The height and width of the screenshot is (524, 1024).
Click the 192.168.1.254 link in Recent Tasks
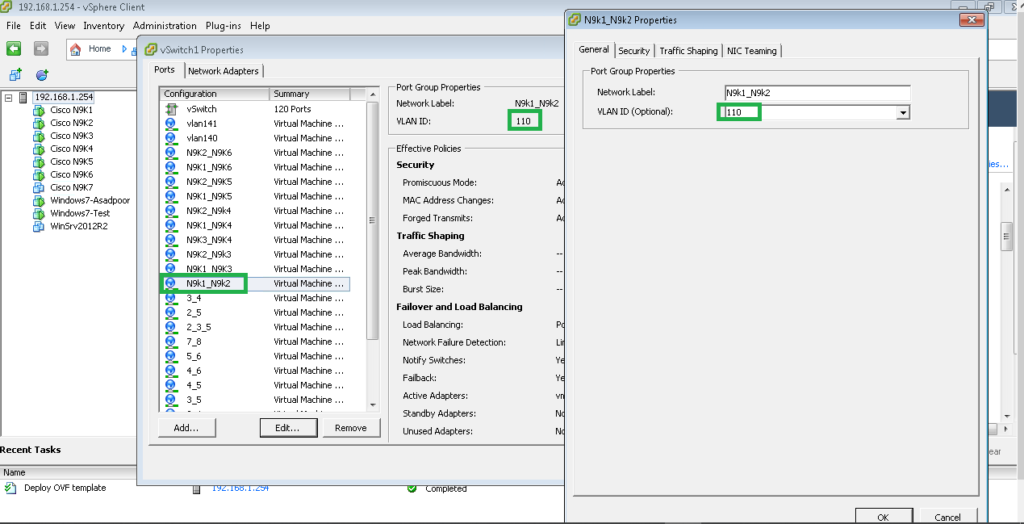240,488
